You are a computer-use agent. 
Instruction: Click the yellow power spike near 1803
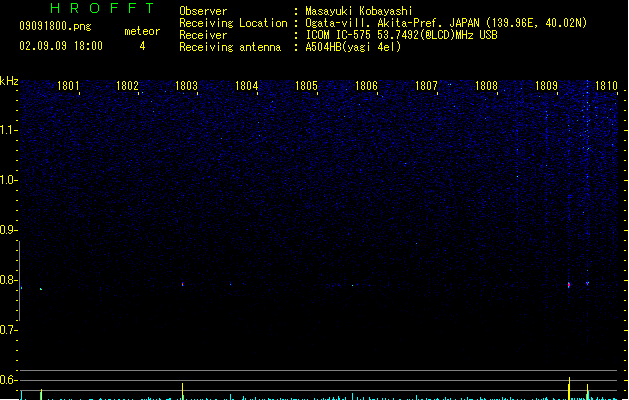point(183,391)
